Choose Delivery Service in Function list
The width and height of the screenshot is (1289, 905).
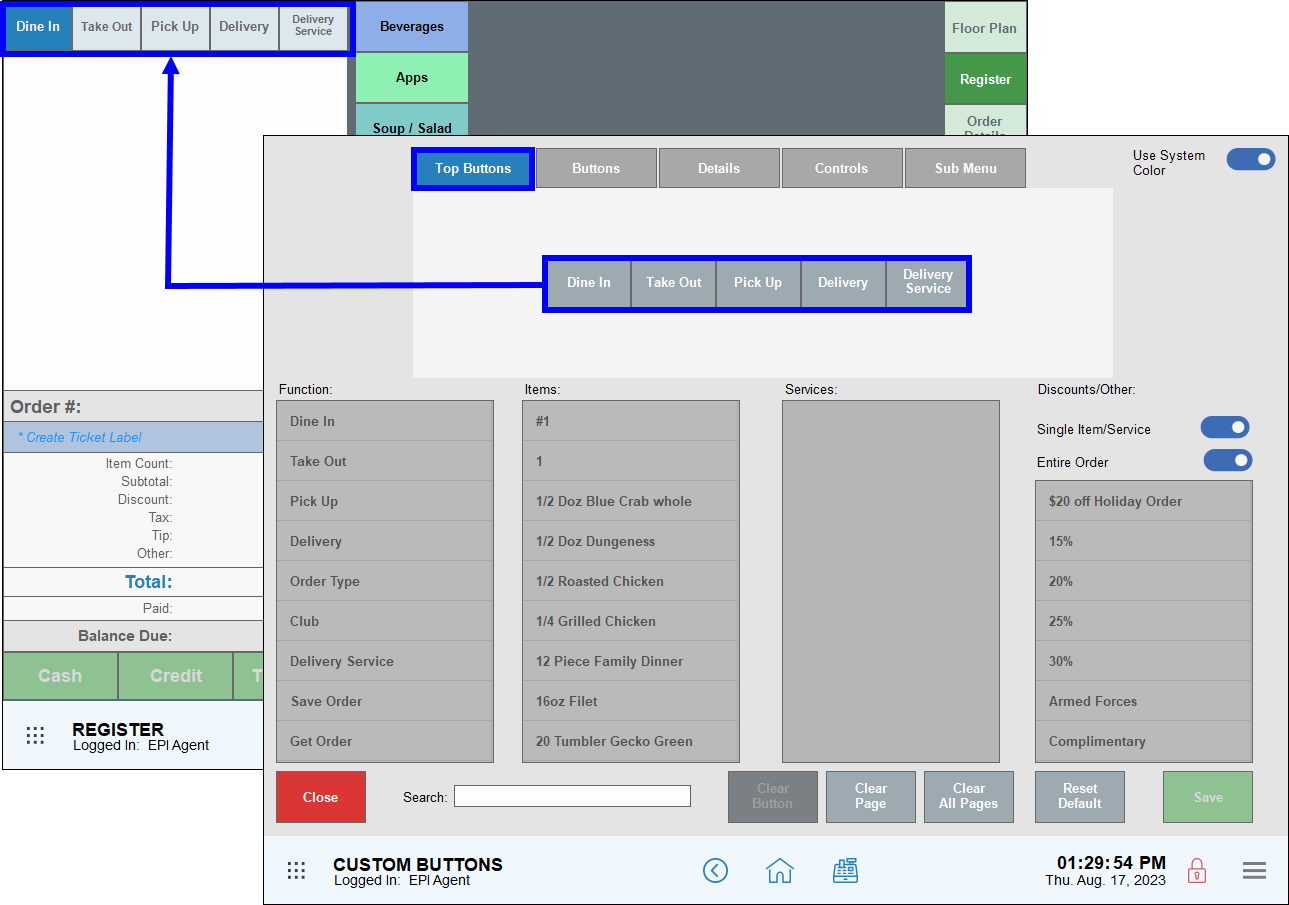click(385, 661)
